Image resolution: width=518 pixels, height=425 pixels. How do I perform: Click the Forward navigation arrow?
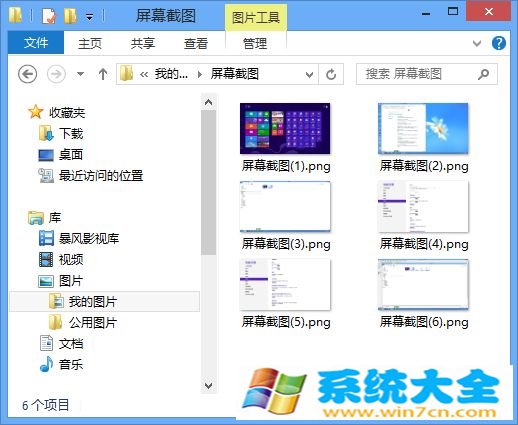tap(56, 74)
